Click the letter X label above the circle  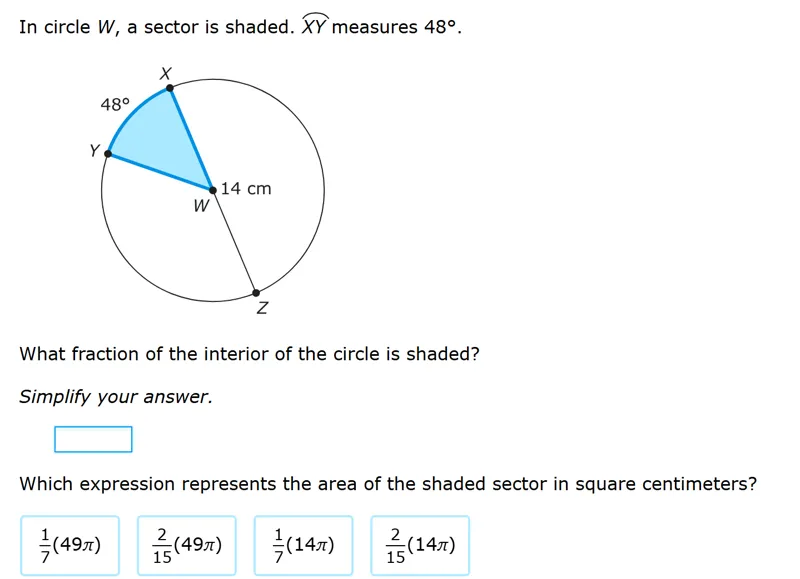click(165, 73)
